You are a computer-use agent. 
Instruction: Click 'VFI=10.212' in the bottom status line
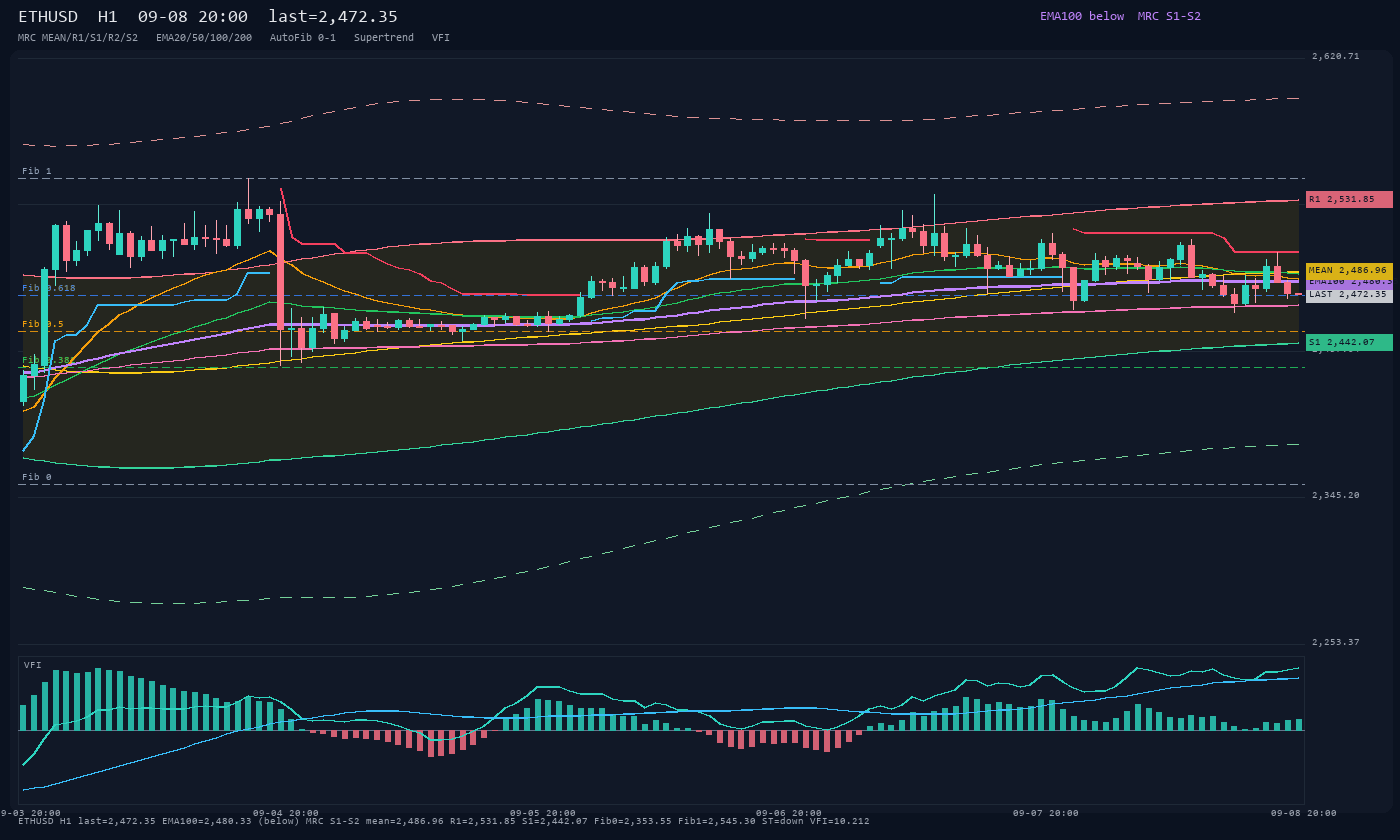(840, 822)
